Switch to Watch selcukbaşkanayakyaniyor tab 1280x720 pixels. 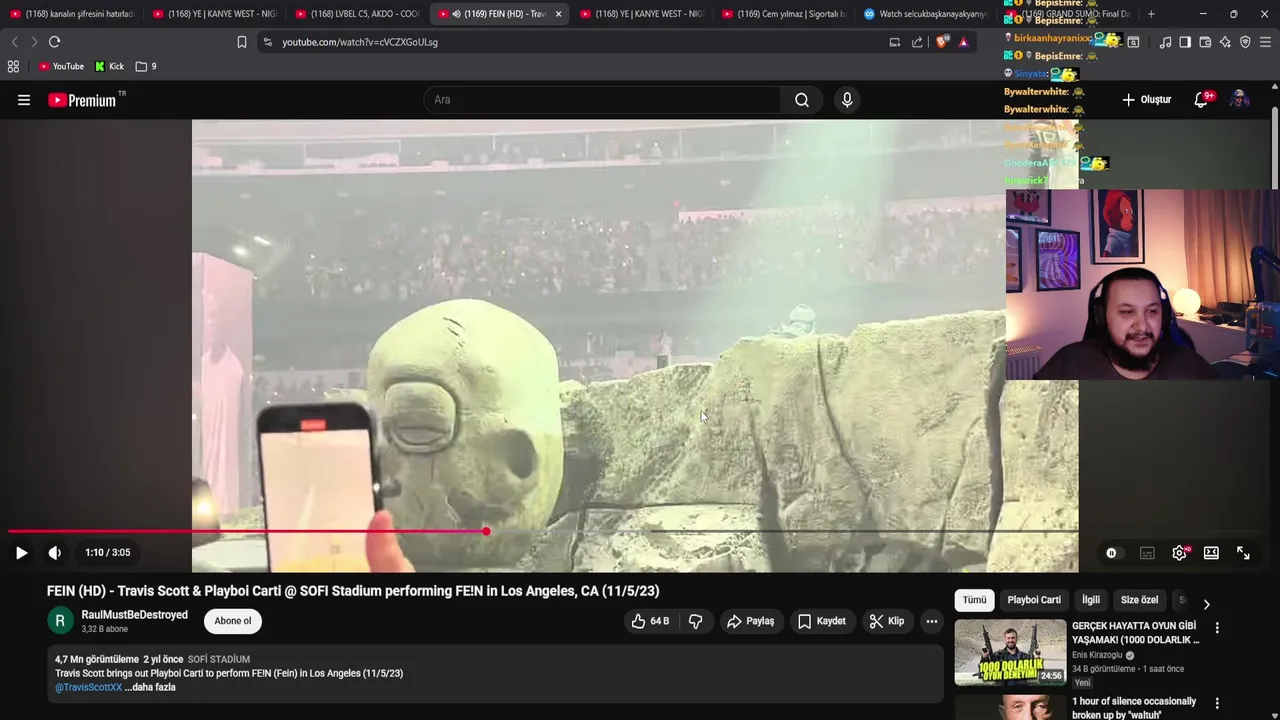coord(926,14)
